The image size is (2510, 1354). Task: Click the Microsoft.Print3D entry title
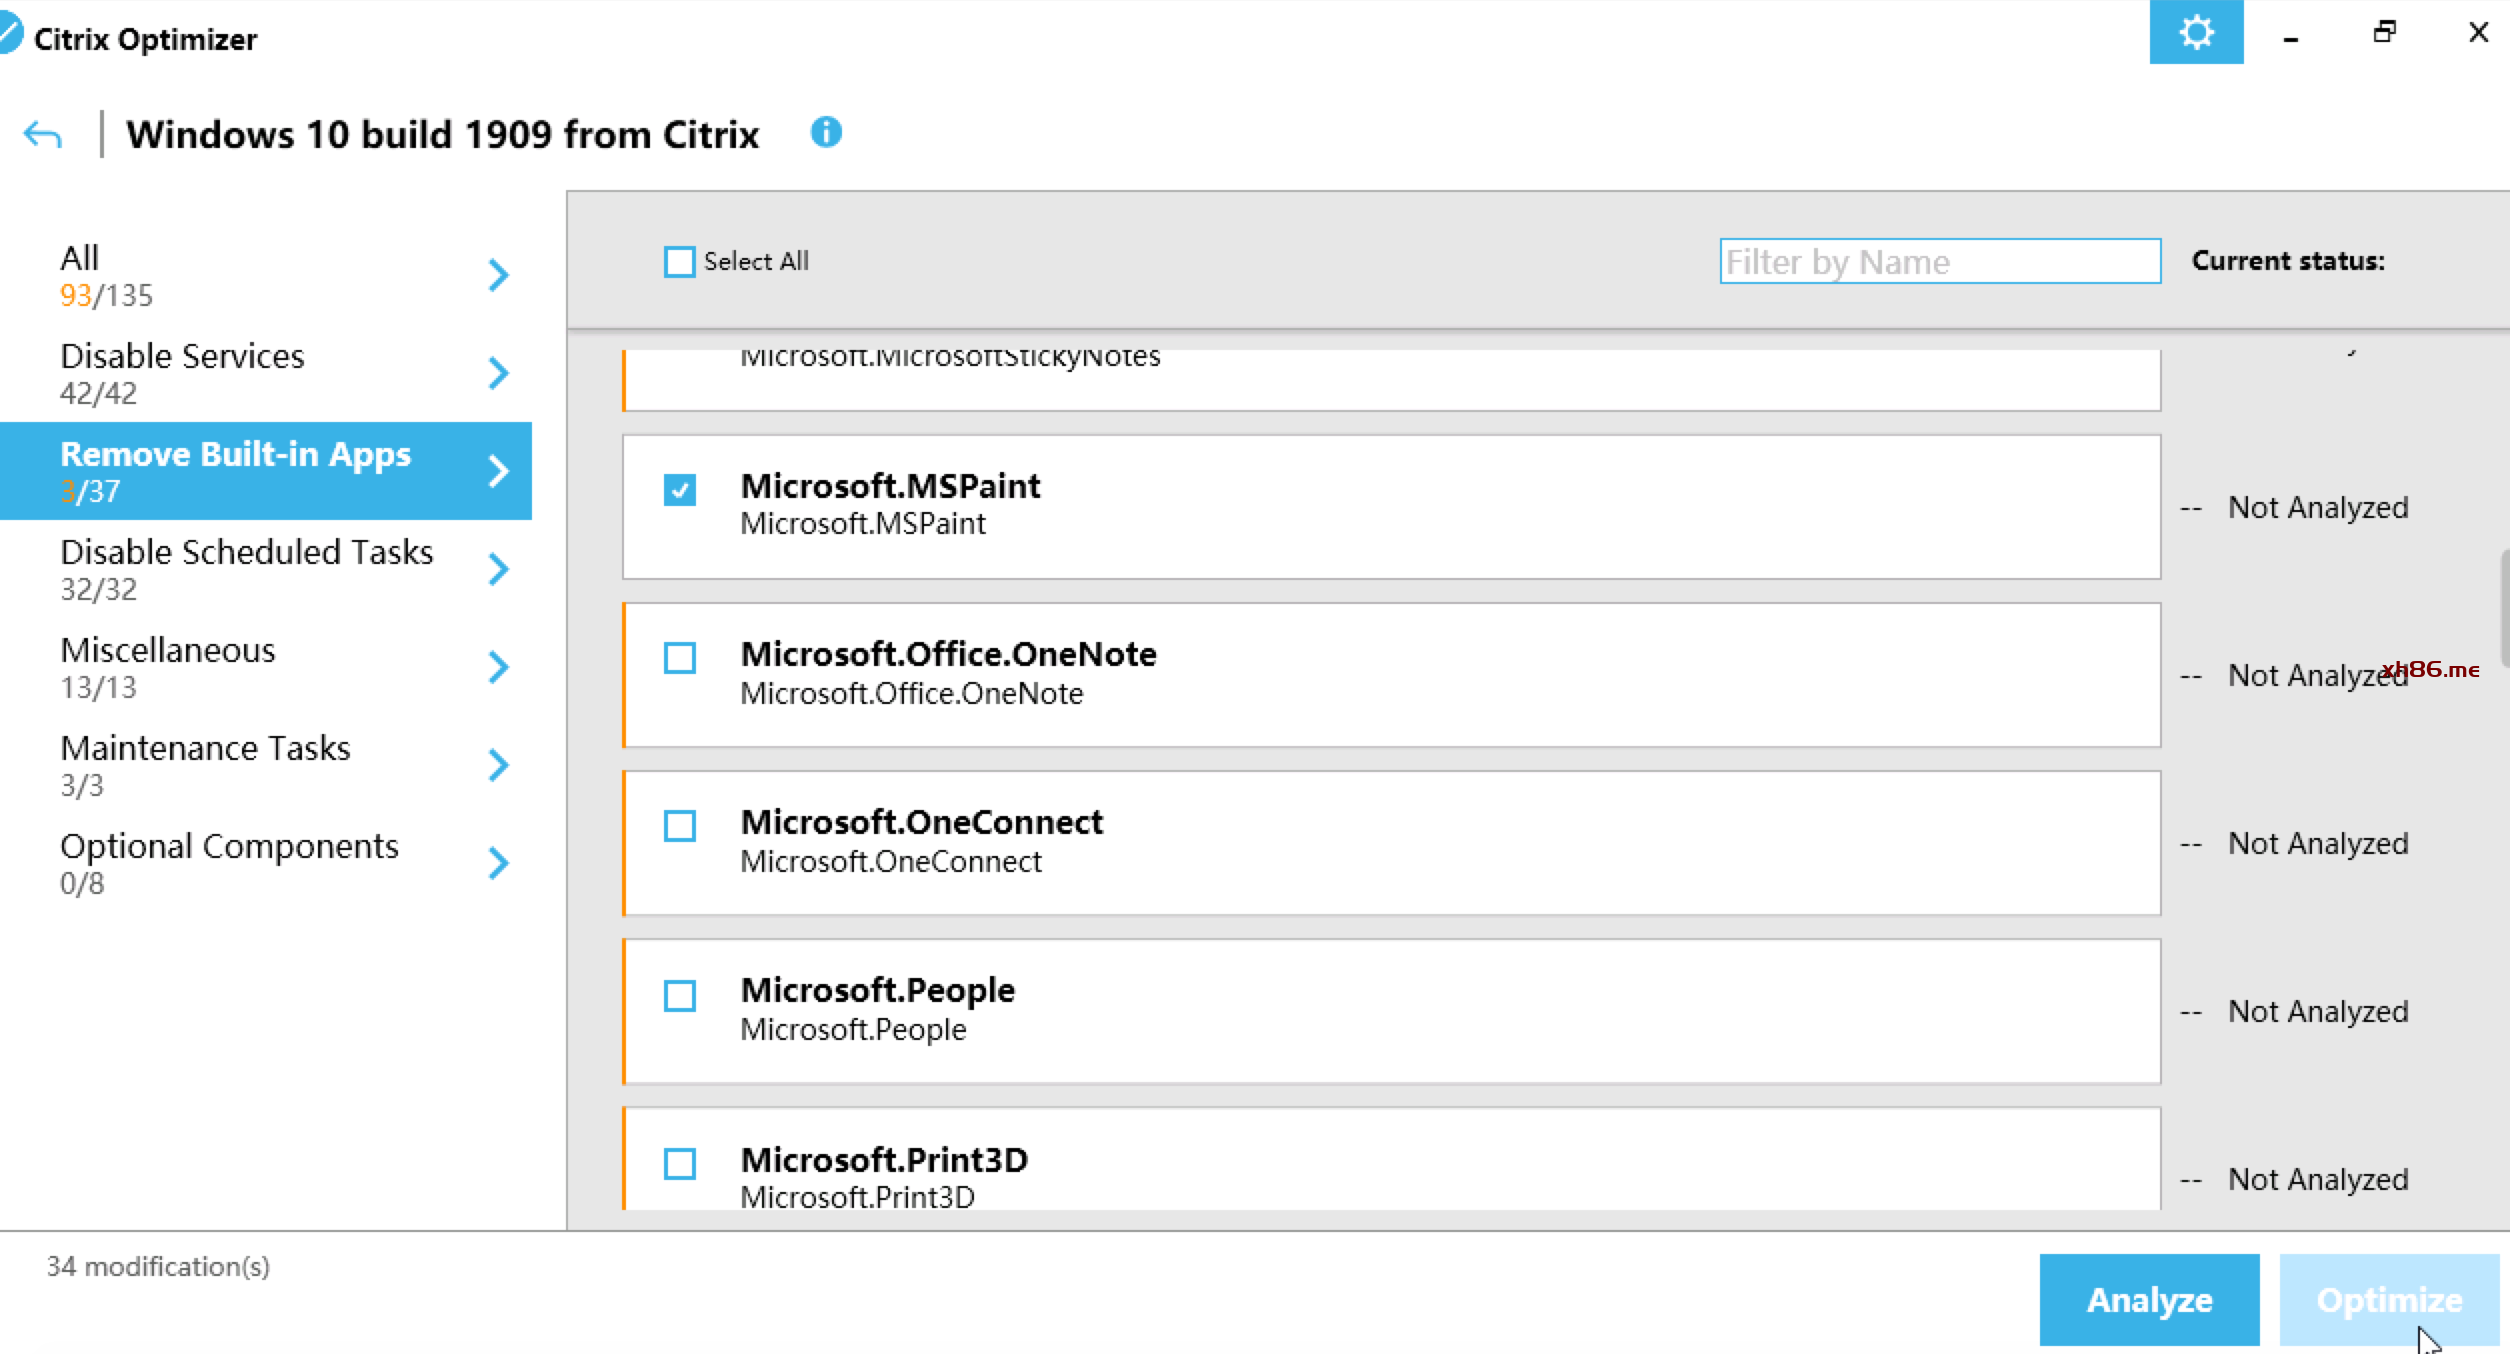(884, 1160)
